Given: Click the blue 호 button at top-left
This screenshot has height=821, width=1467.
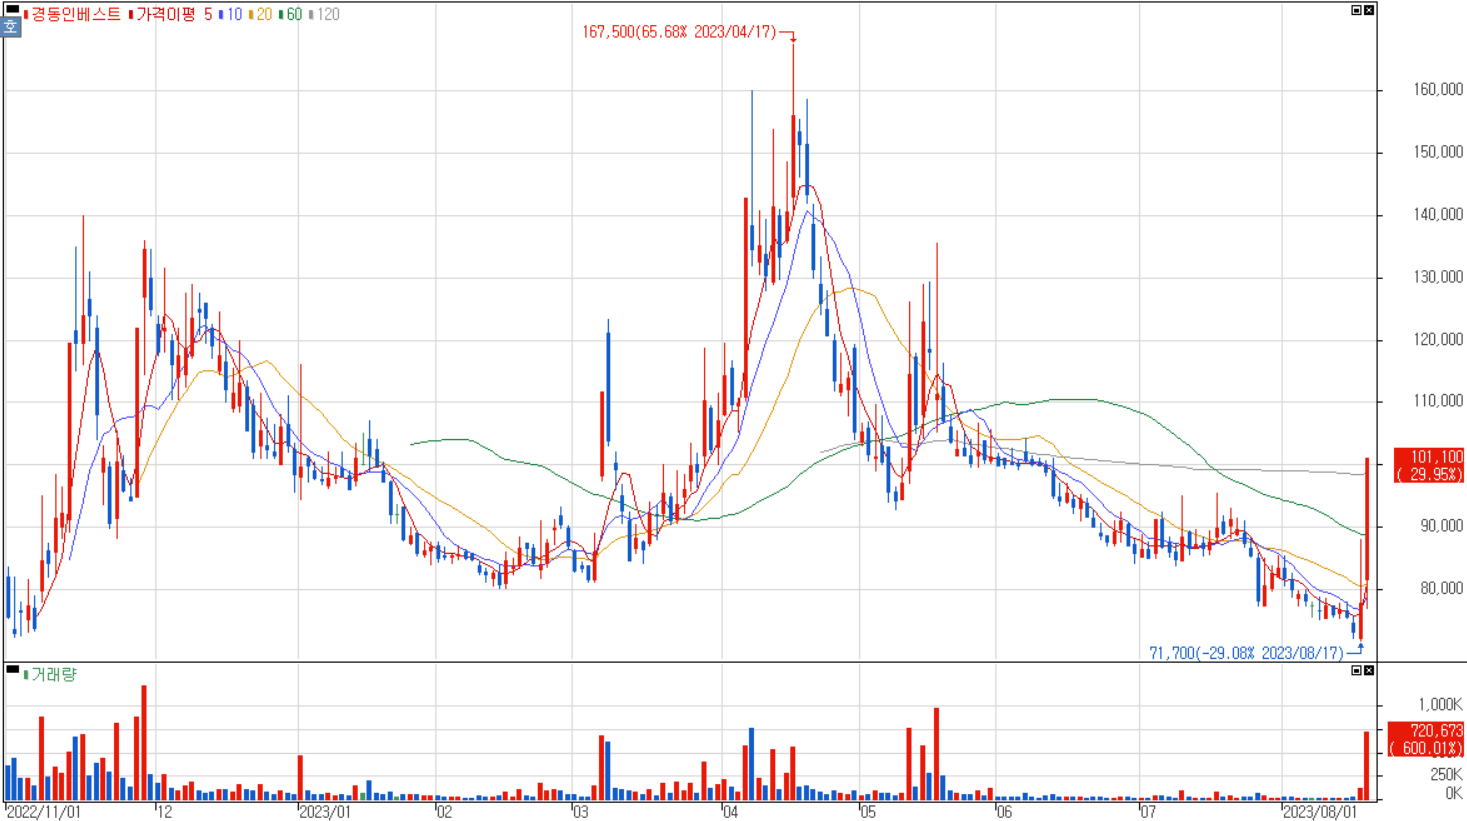Looking at the screenshot, I should pyautogui.click(x=11, y=27).
